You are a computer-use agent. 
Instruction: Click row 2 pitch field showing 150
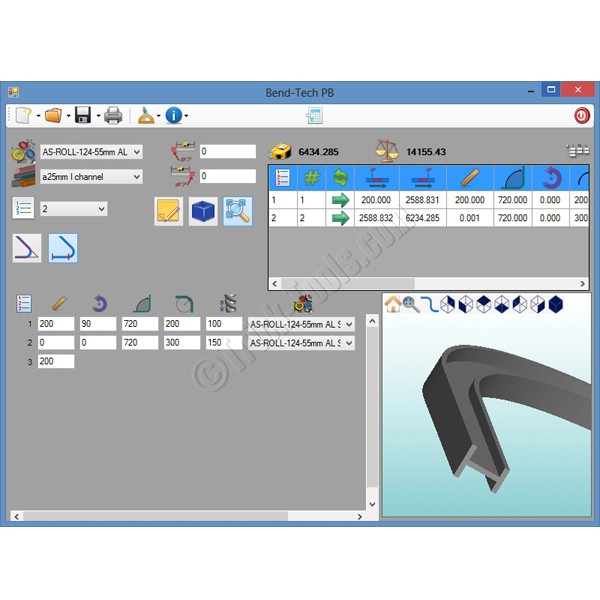pyautogui.click(x=224, y=342)
